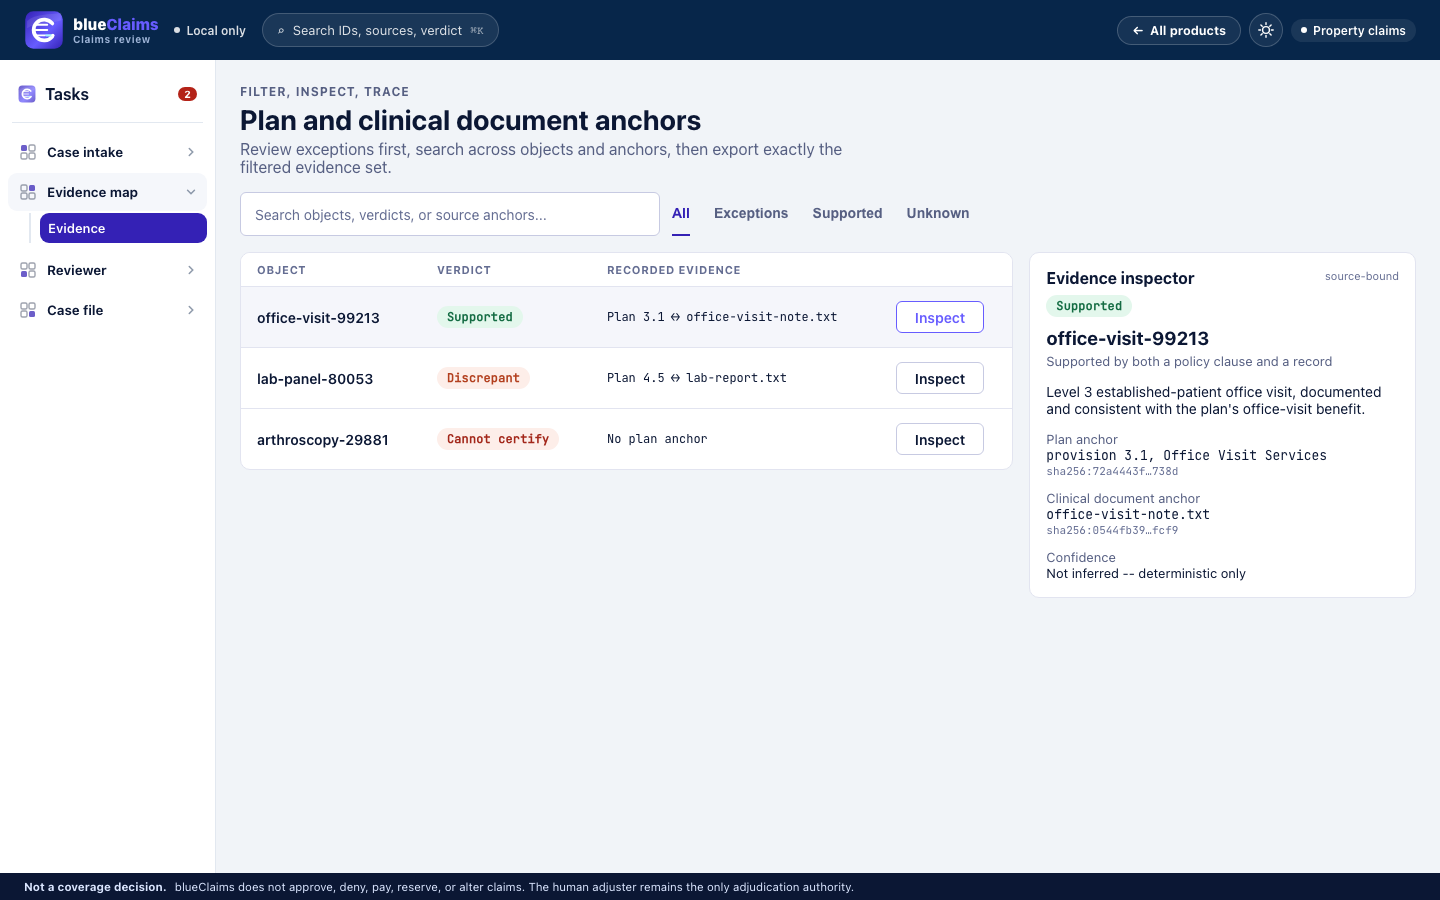Open the Property claims selector

coord(1353,30)
